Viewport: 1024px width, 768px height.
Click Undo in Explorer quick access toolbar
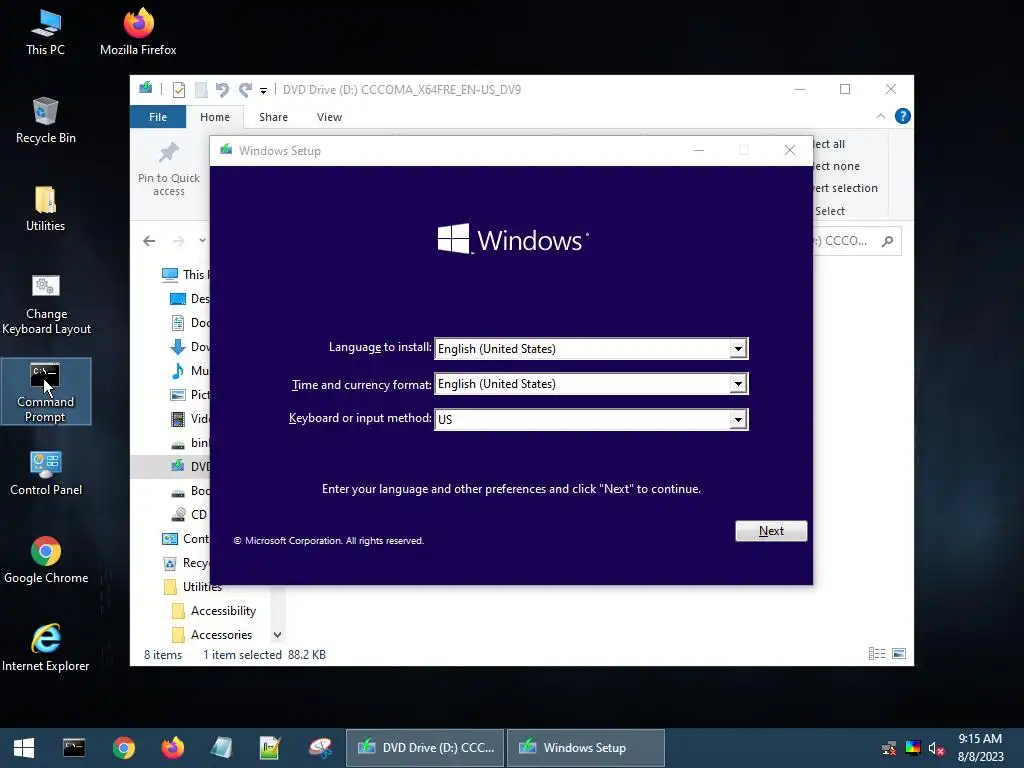click(223, 89)
